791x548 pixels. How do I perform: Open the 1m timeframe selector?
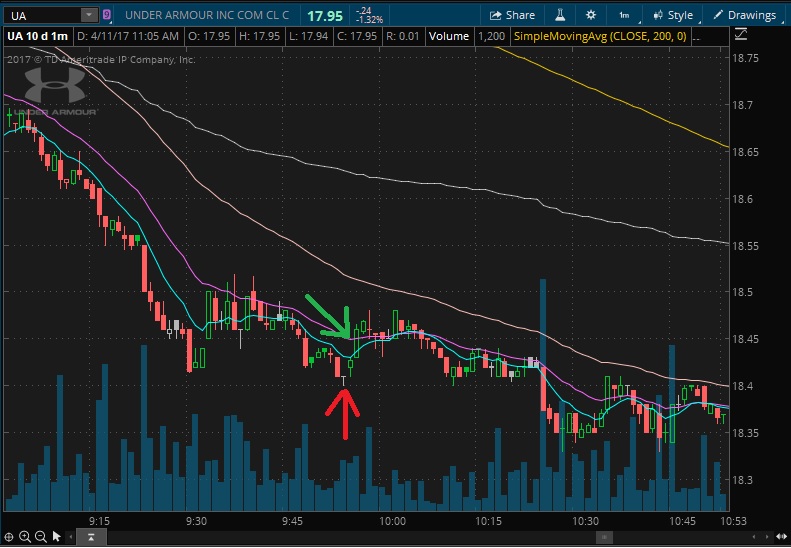[x=625, y=15]
